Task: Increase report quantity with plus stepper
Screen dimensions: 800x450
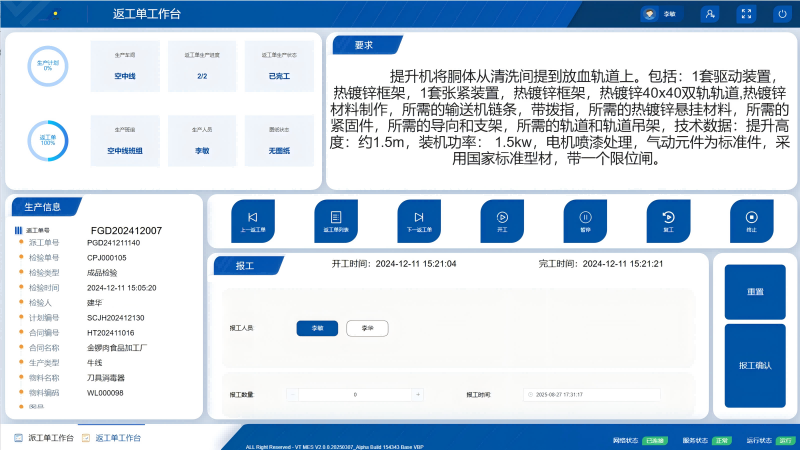Action: coord(418,395)
